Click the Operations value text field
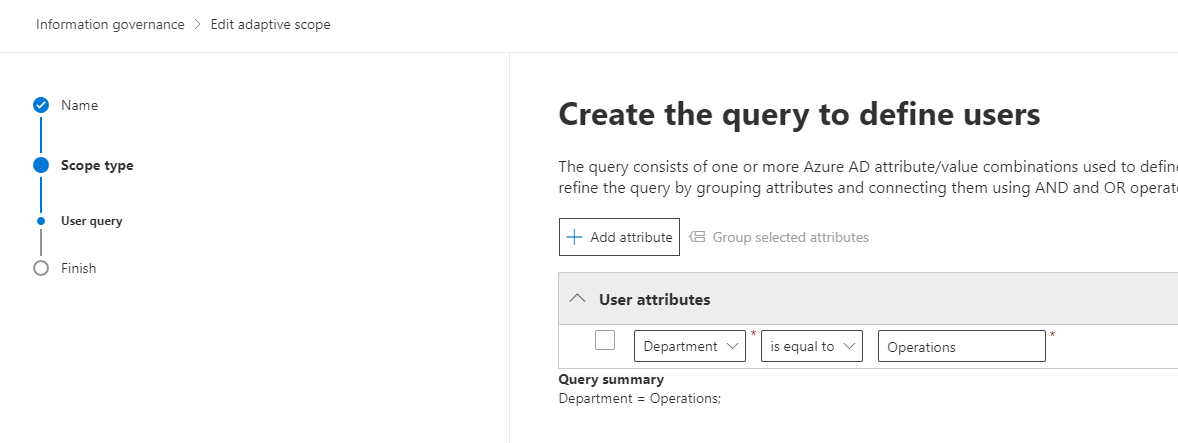The width and height of the screenshot is (1178, 443). click(x=961, y=347)
